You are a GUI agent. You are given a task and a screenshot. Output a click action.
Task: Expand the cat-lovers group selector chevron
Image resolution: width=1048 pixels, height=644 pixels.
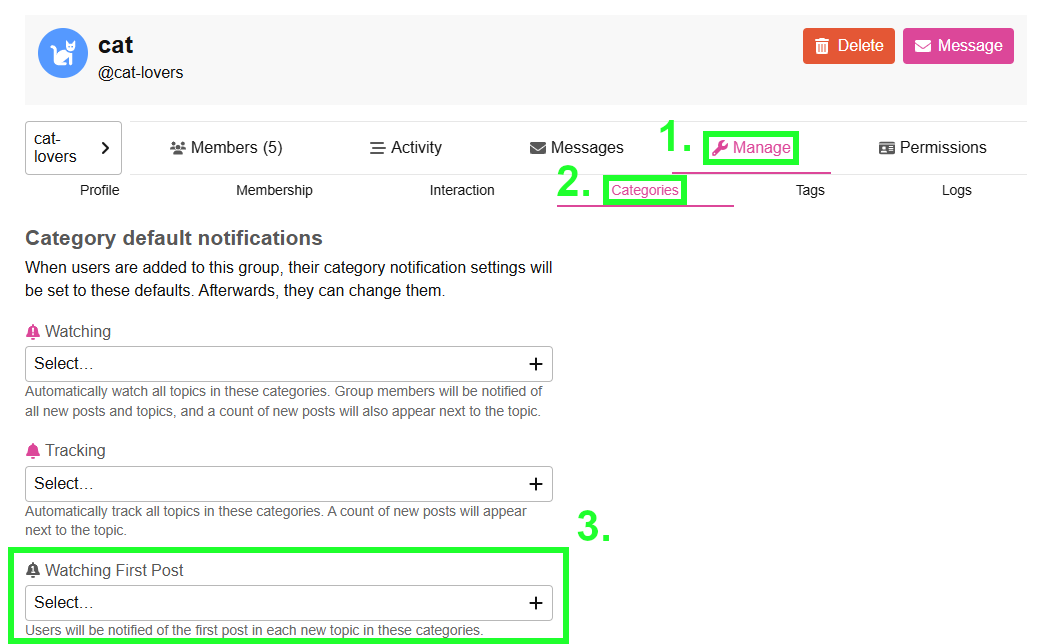[105, 148]
